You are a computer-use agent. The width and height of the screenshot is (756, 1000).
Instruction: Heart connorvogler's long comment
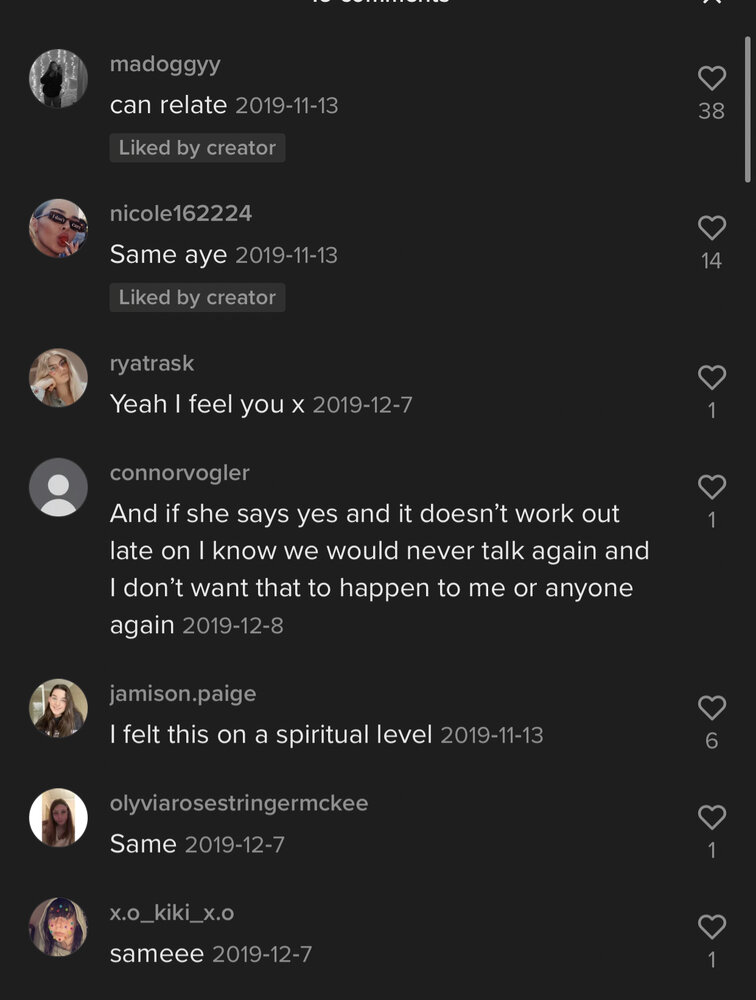(x=711, y=487)
